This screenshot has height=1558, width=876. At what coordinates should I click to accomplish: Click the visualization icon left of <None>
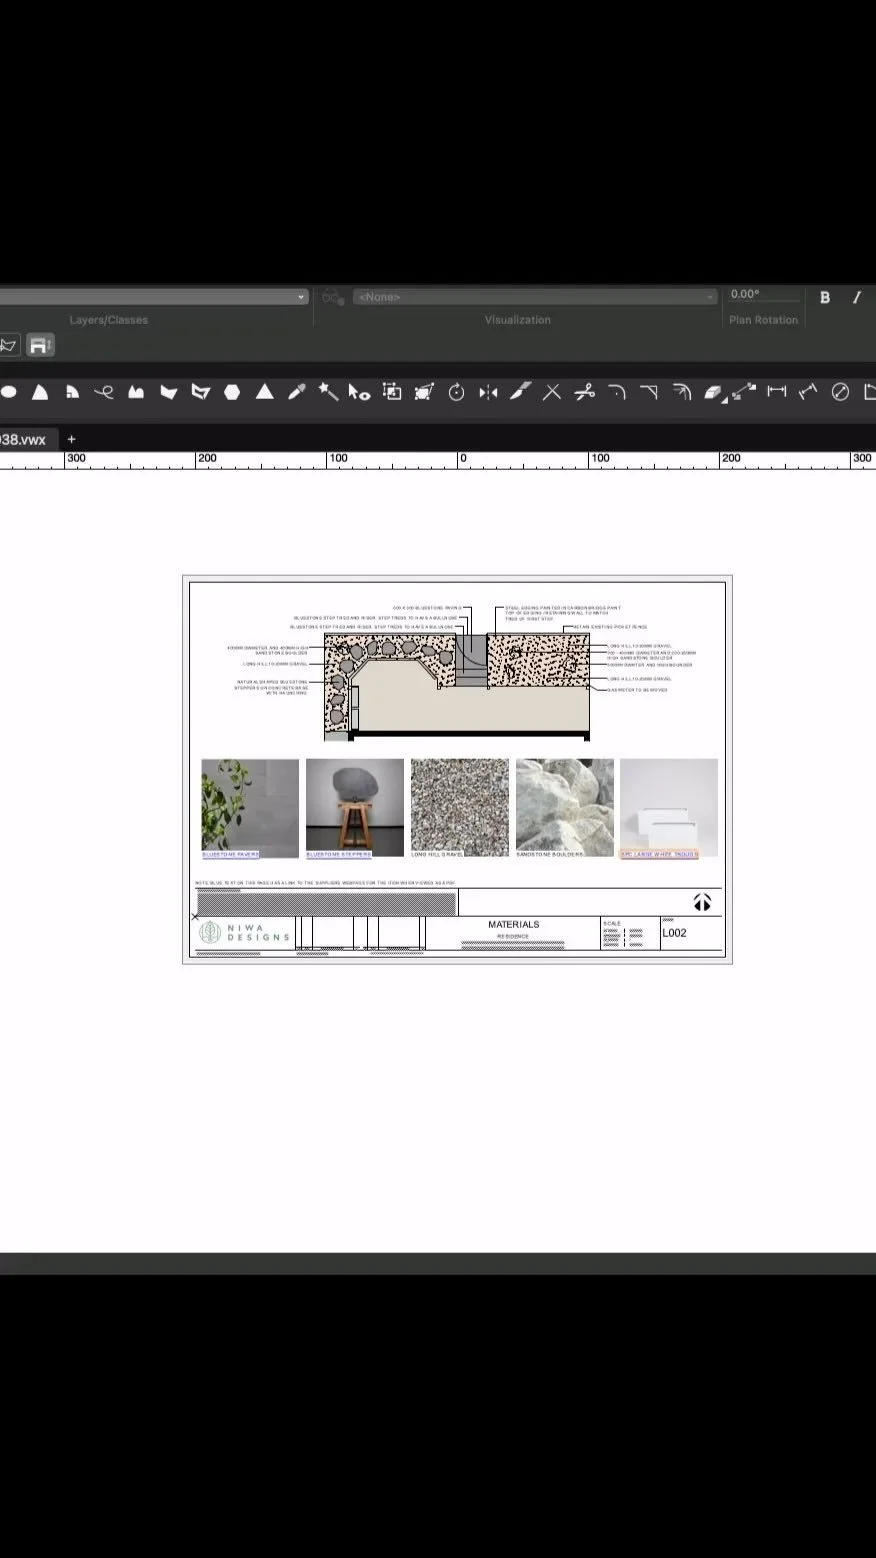[x=333, y=297]
